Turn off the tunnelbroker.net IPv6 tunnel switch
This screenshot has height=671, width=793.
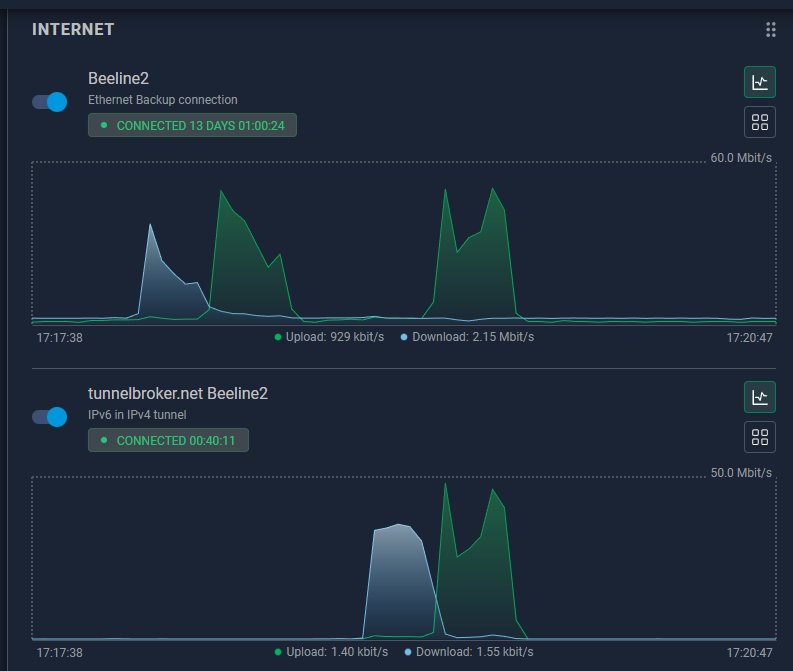(49, 416)
